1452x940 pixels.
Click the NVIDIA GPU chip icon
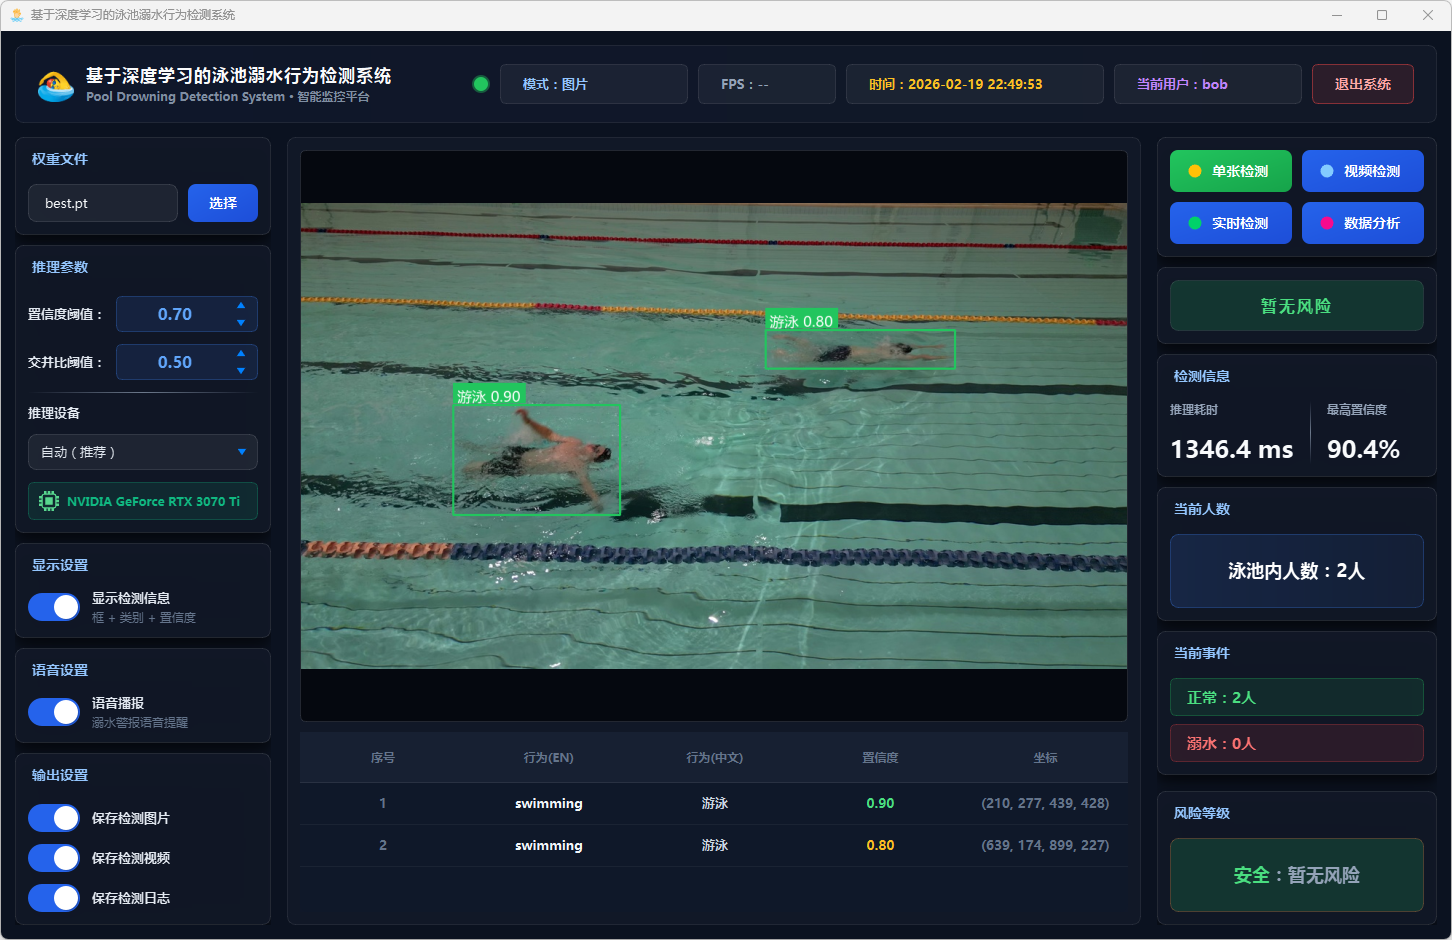point(48,501)
